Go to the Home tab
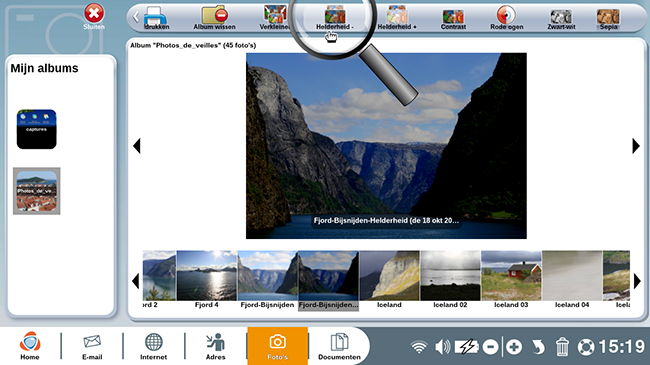650x365 pixels. point(30,346)
